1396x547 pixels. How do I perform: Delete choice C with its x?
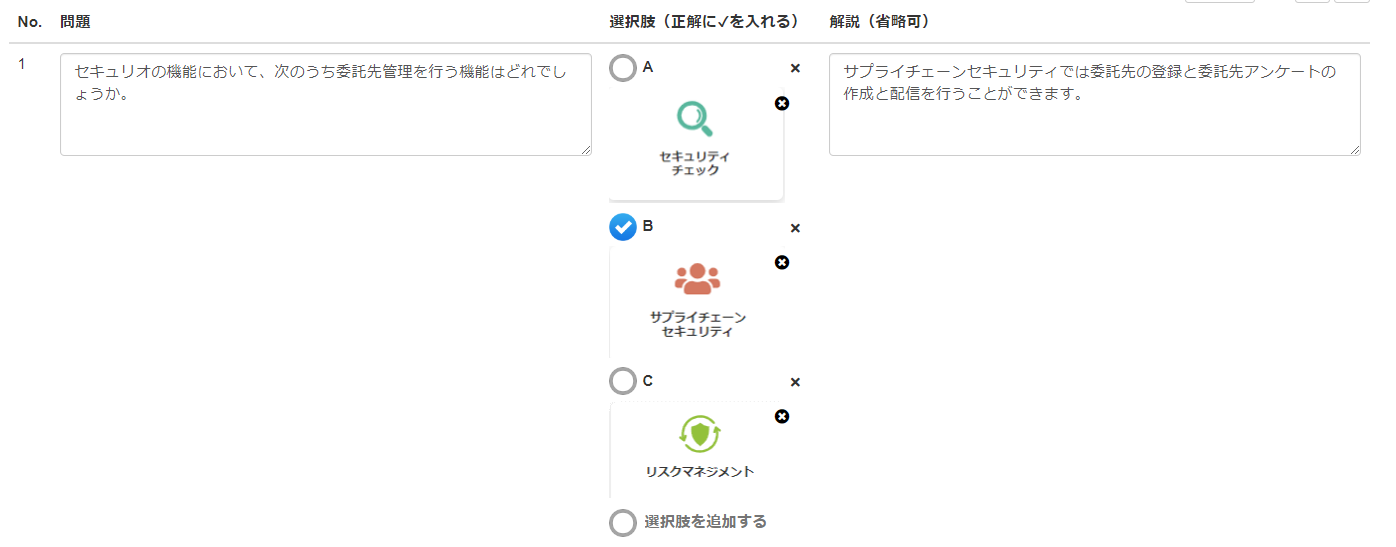tap(795, 382)
